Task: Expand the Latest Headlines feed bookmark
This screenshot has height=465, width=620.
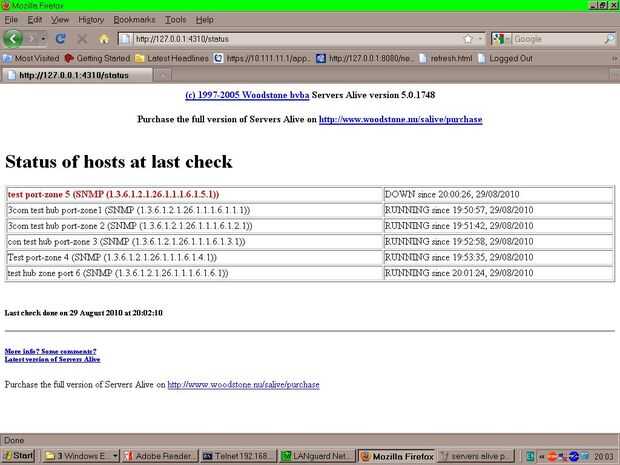Action: (x=172, y=59)
